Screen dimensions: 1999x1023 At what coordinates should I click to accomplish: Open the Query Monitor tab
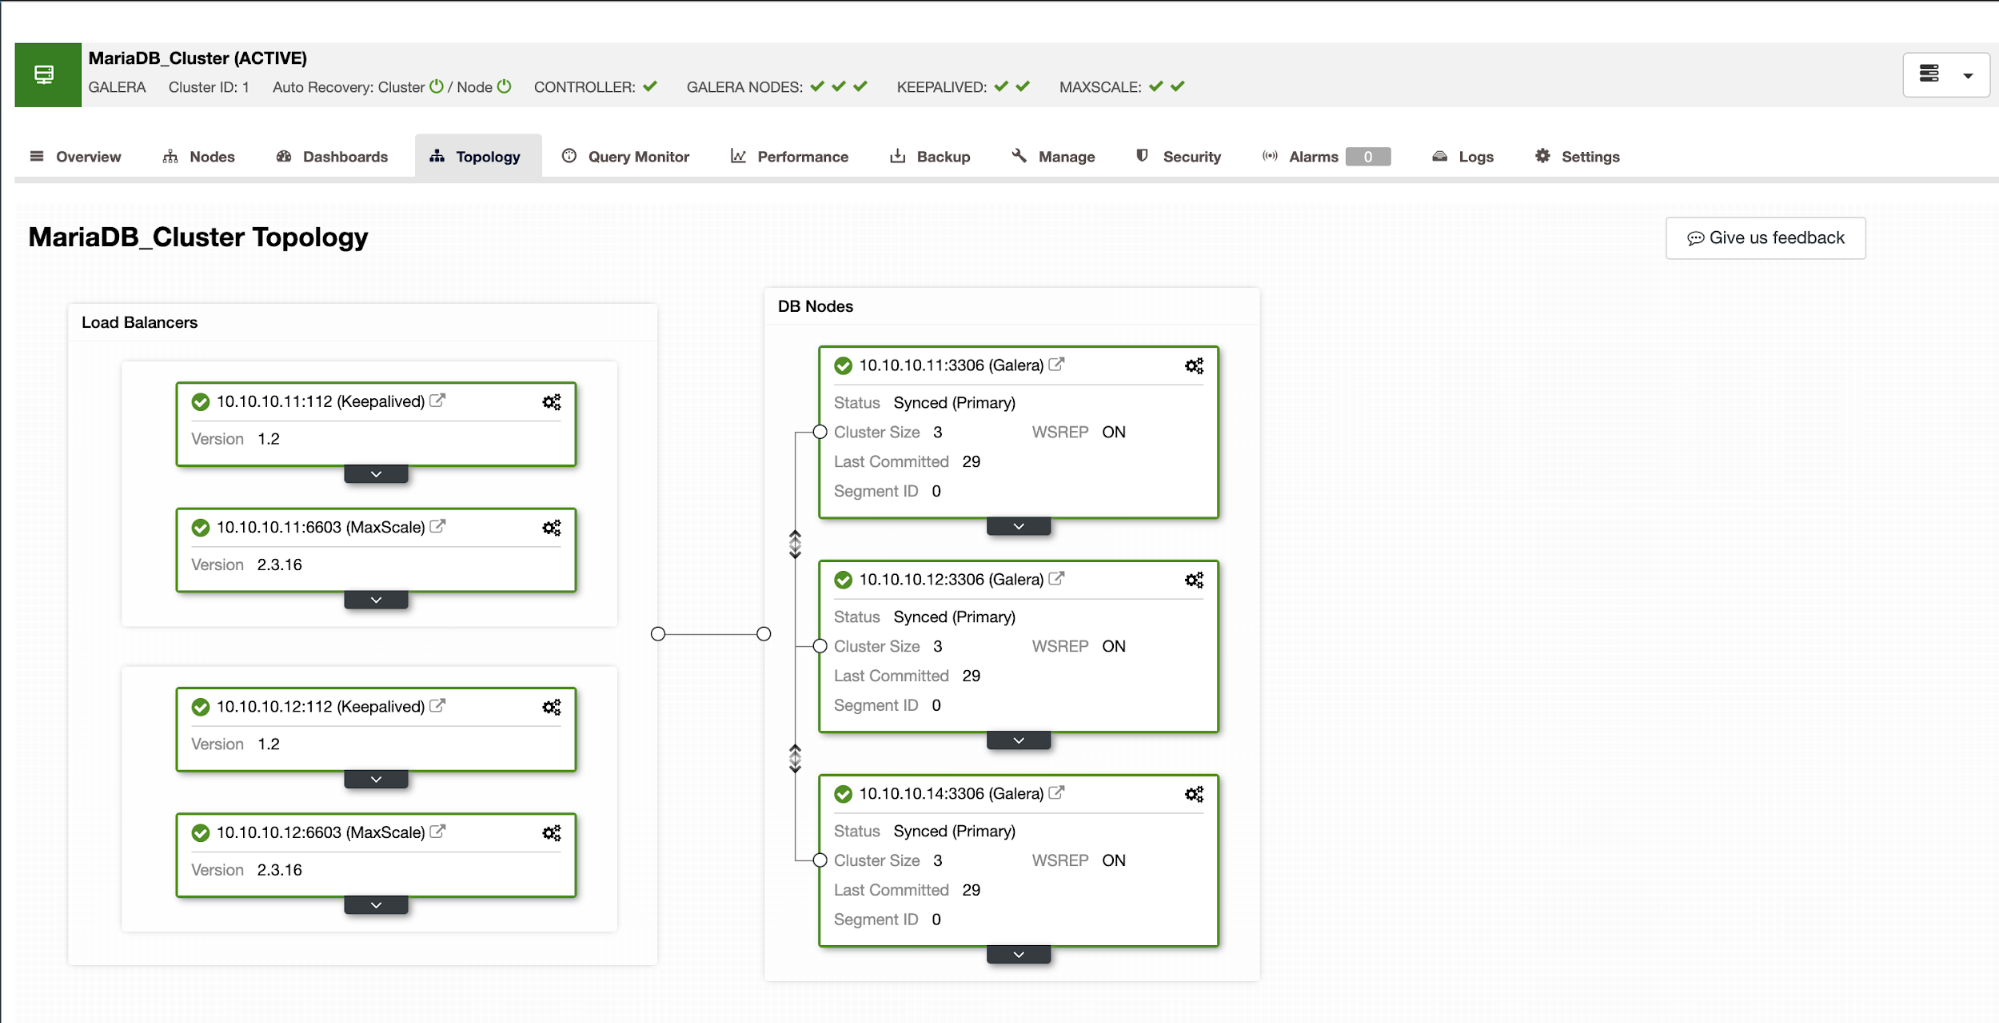point(626,157)
